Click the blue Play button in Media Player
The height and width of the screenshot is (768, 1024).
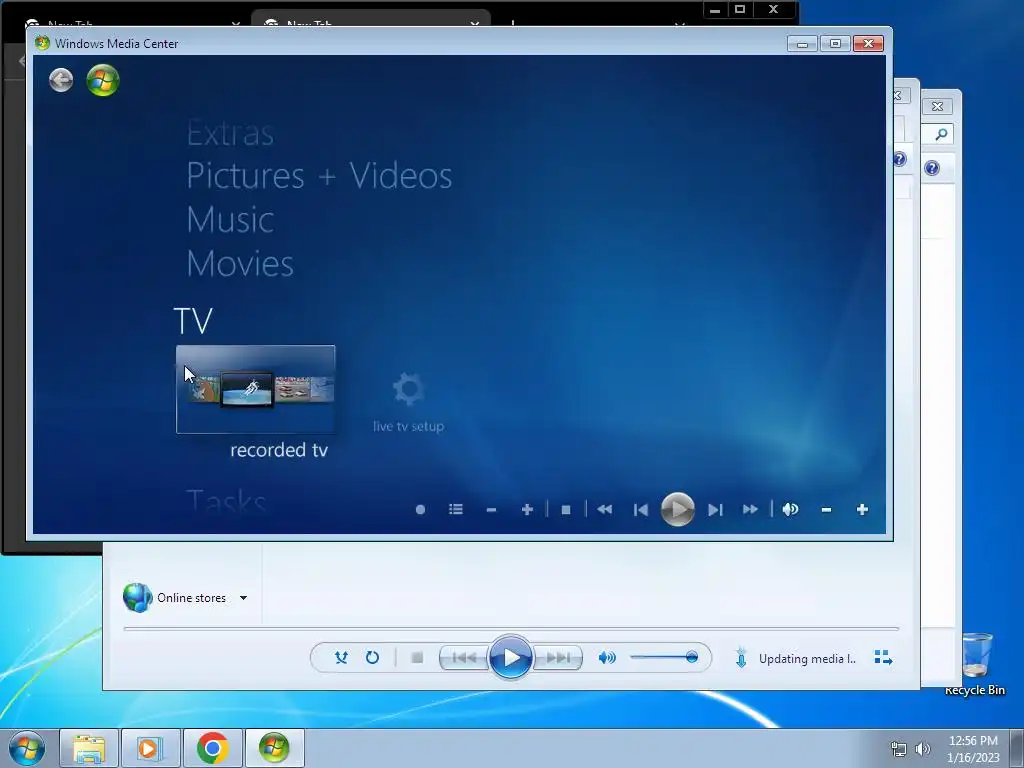(511, 658)
